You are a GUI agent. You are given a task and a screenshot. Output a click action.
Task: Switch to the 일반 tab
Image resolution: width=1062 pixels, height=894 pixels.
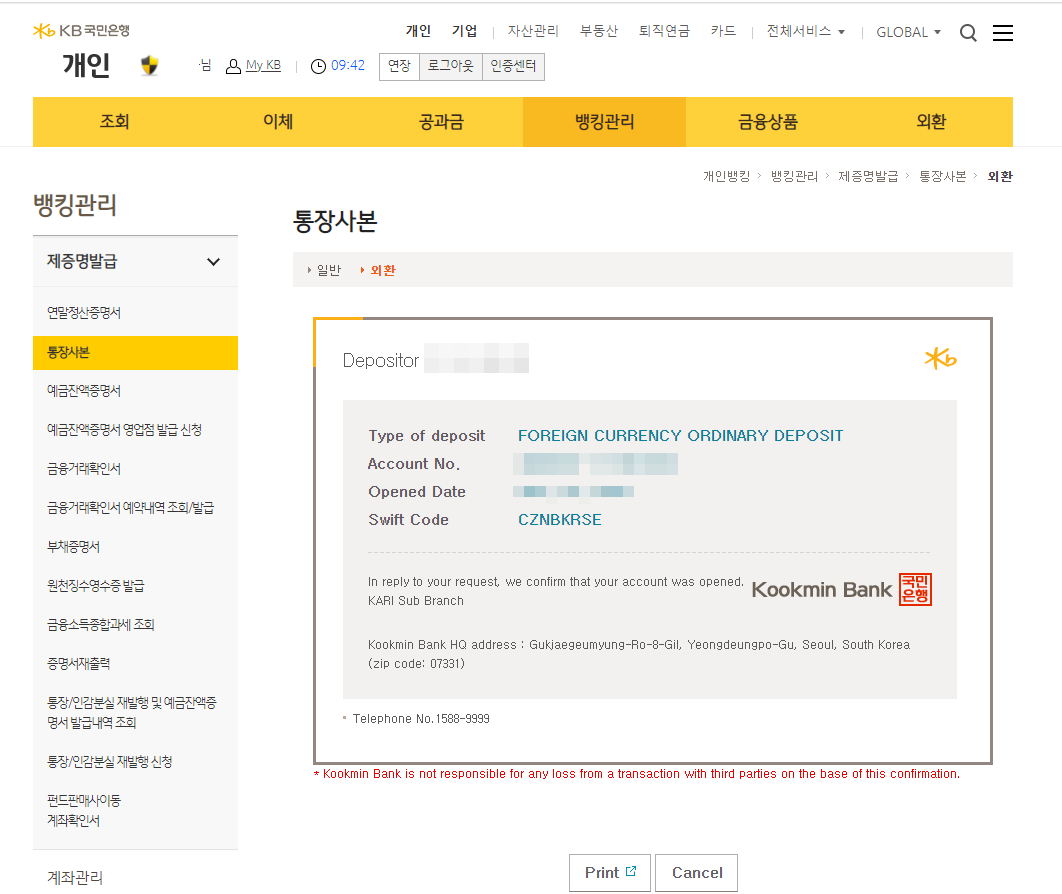(x=328, y=270)
